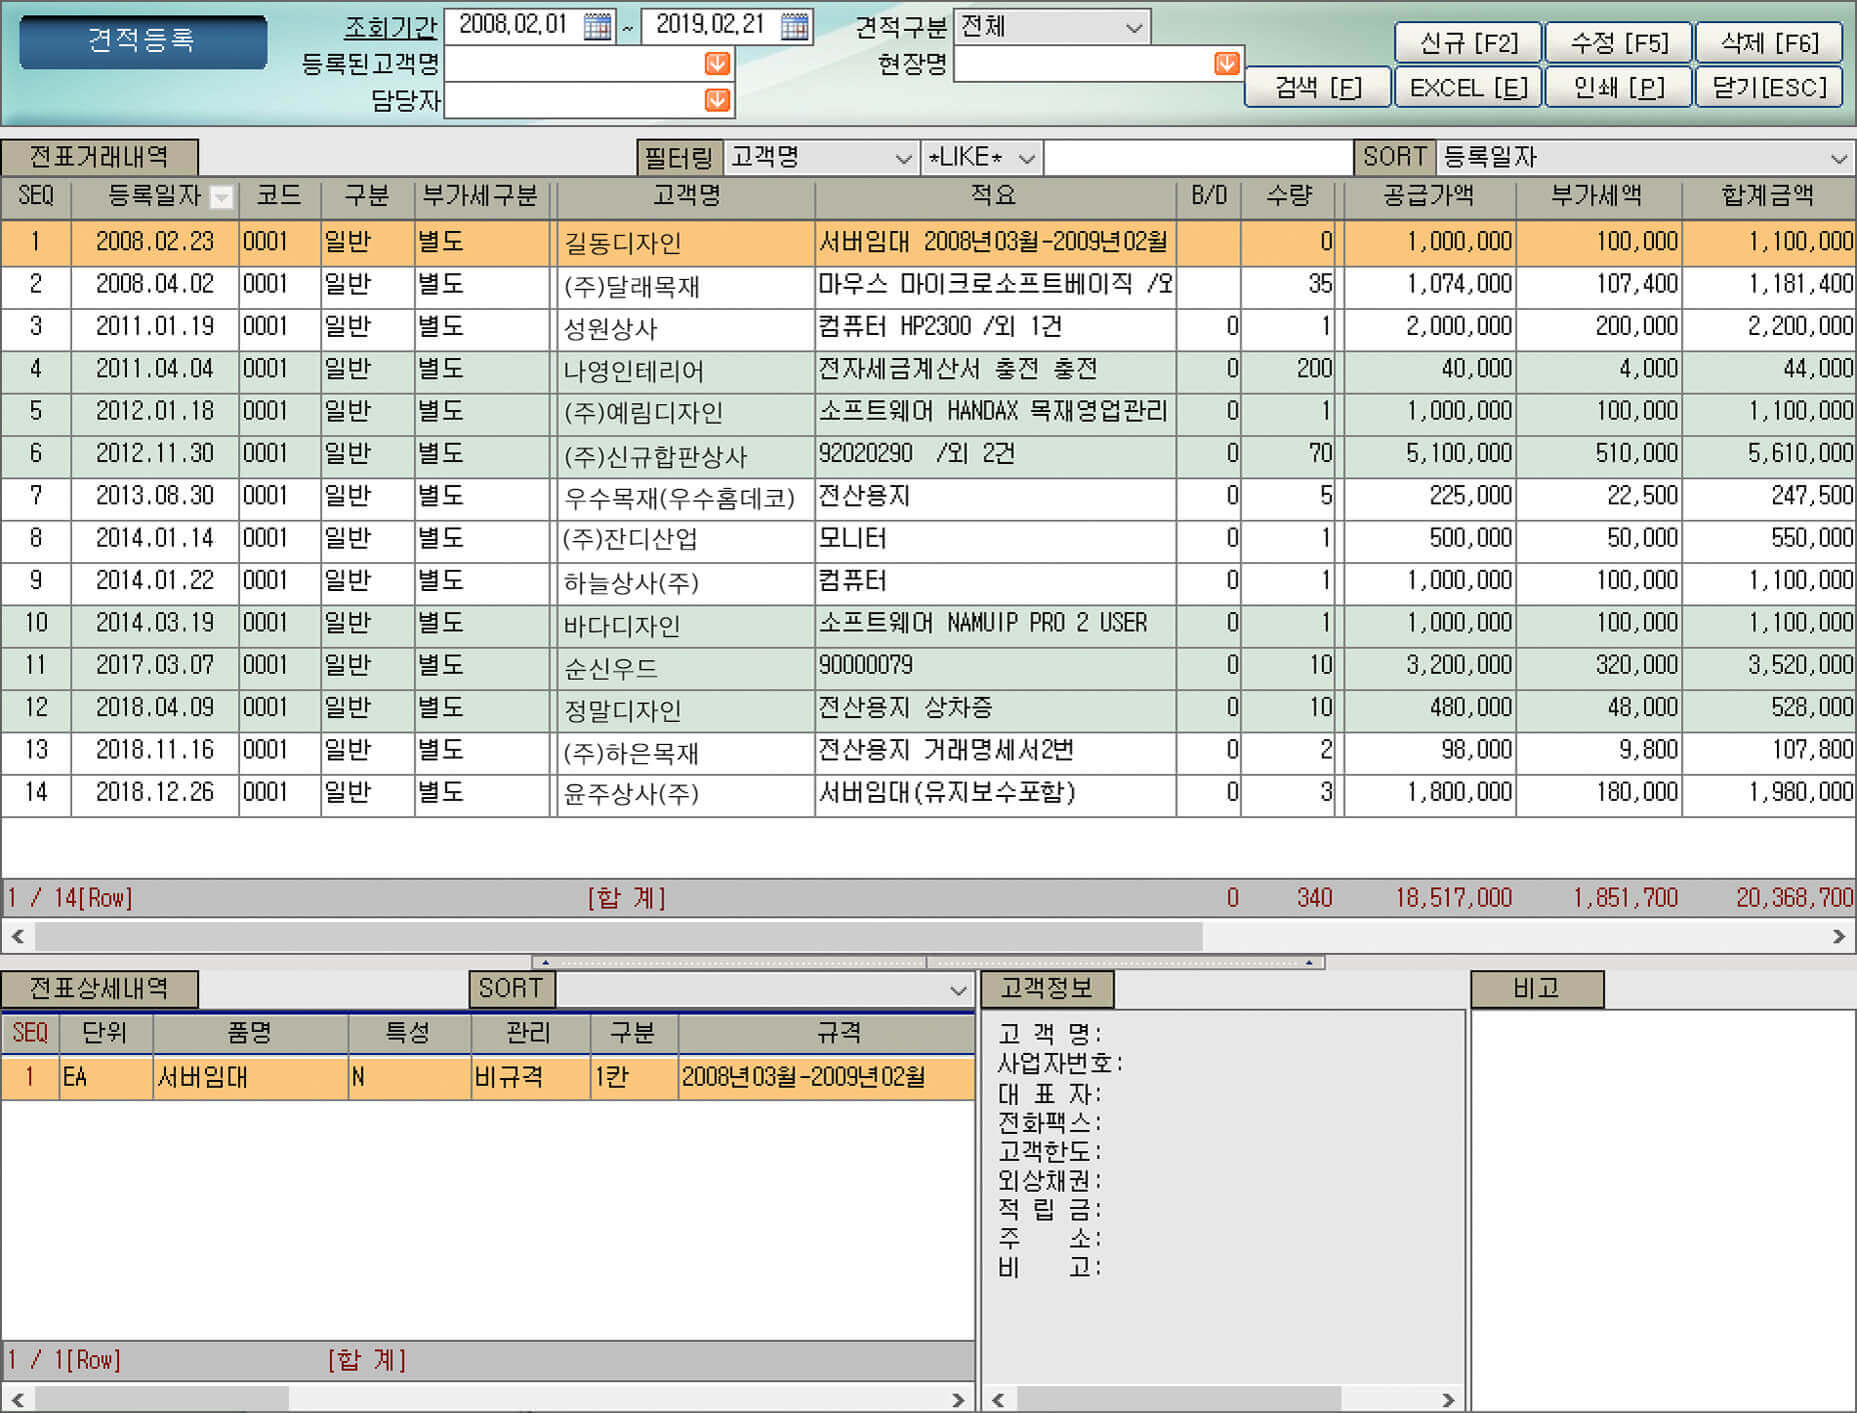Click 공급가액 column header
The width and height of the screenshot is (1857, 1413).
click(1429, 197)
